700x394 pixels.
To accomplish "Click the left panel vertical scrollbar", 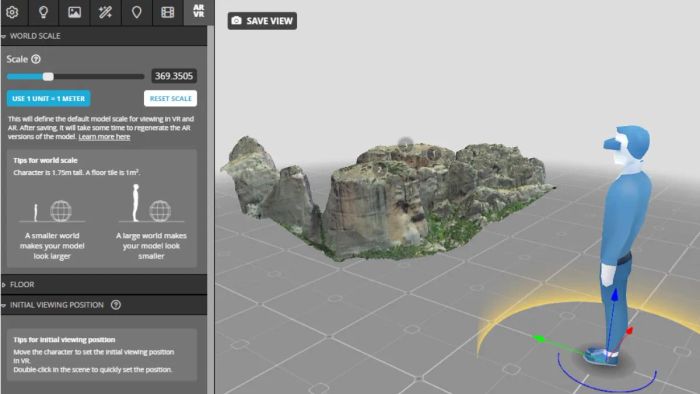I will click(211, 210).
